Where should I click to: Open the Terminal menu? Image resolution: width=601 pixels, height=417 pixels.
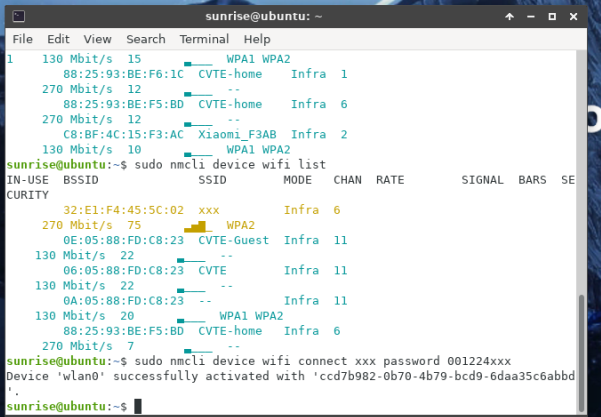(x=204, y=39)
